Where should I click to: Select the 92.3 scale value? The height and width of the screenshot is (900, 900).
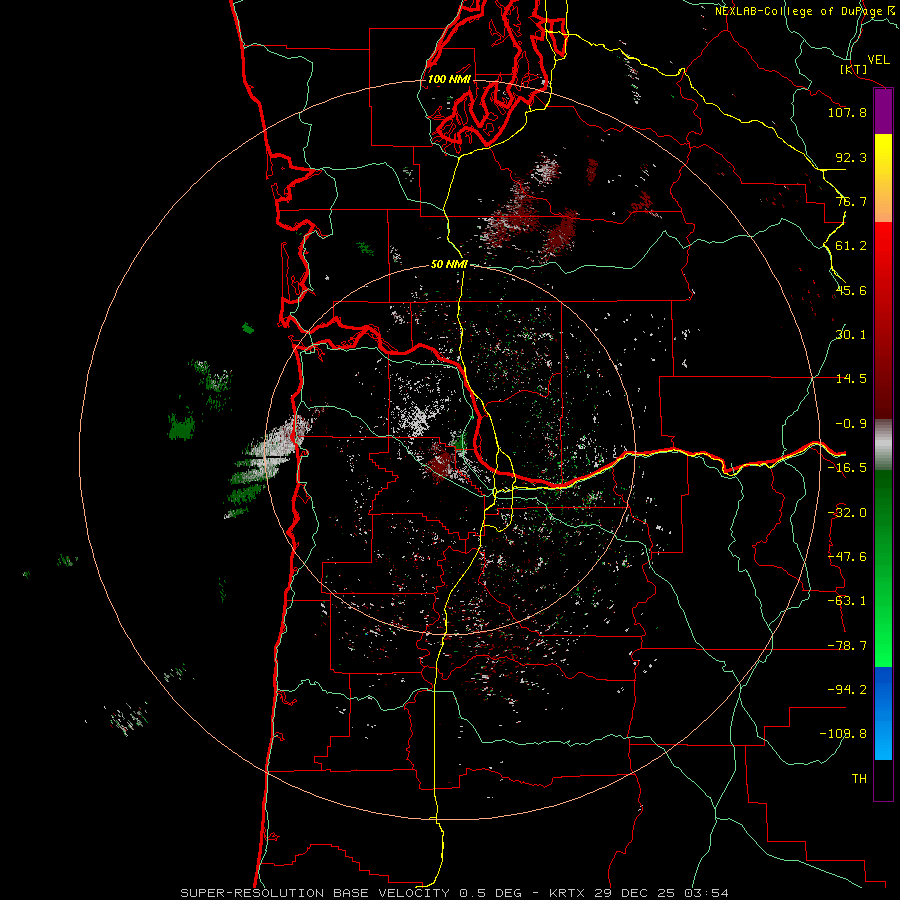(851, 157)
